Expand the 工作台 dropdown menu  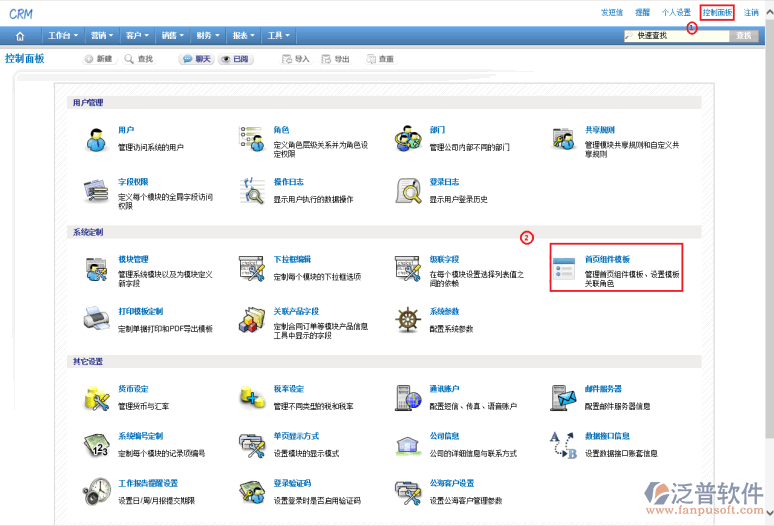63,35
